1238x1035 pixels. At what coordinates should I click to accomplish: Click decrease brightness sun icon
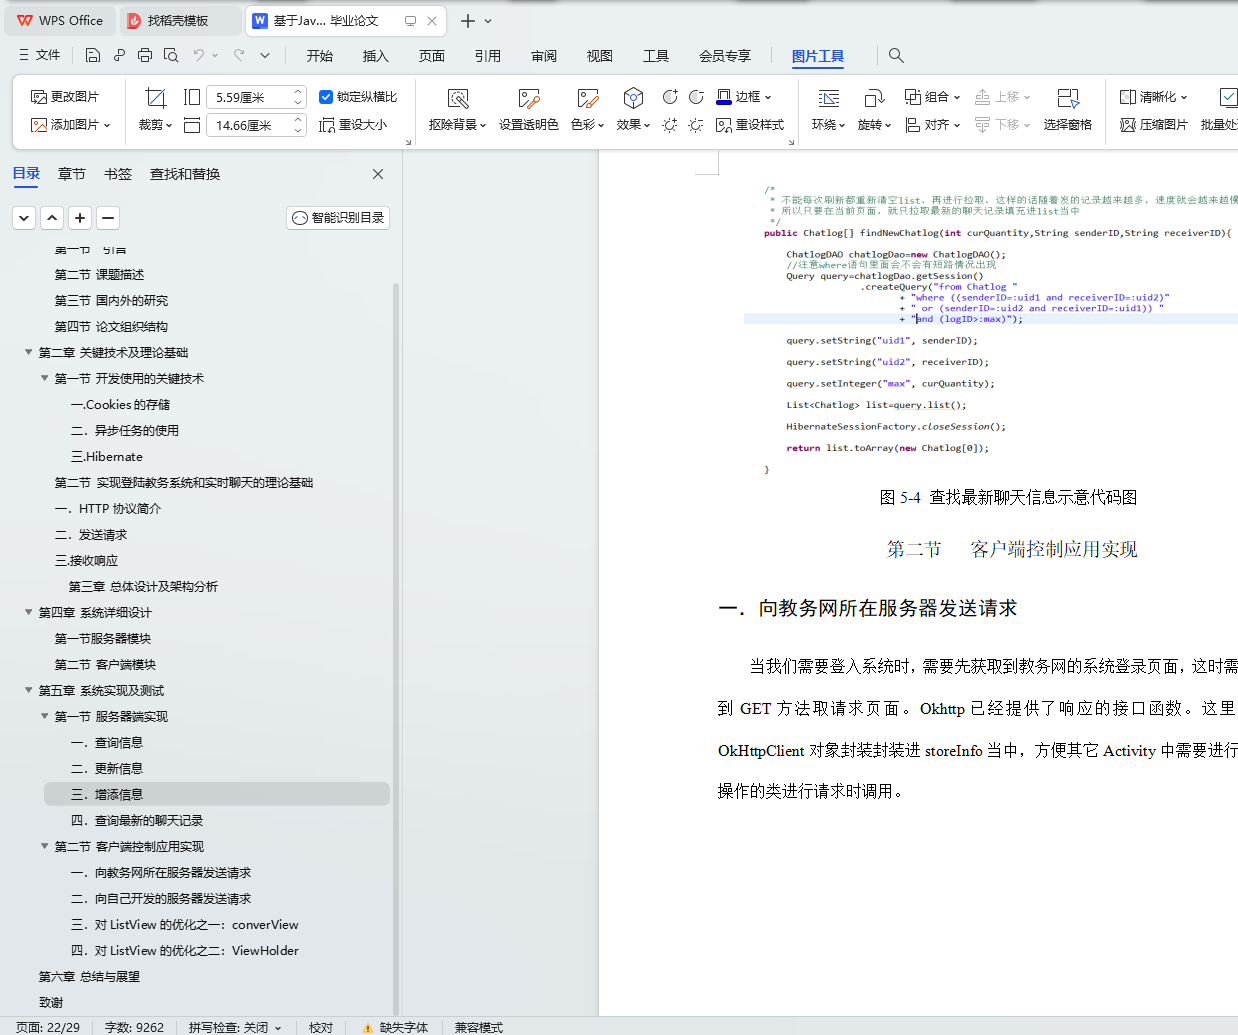pos(696,125)
